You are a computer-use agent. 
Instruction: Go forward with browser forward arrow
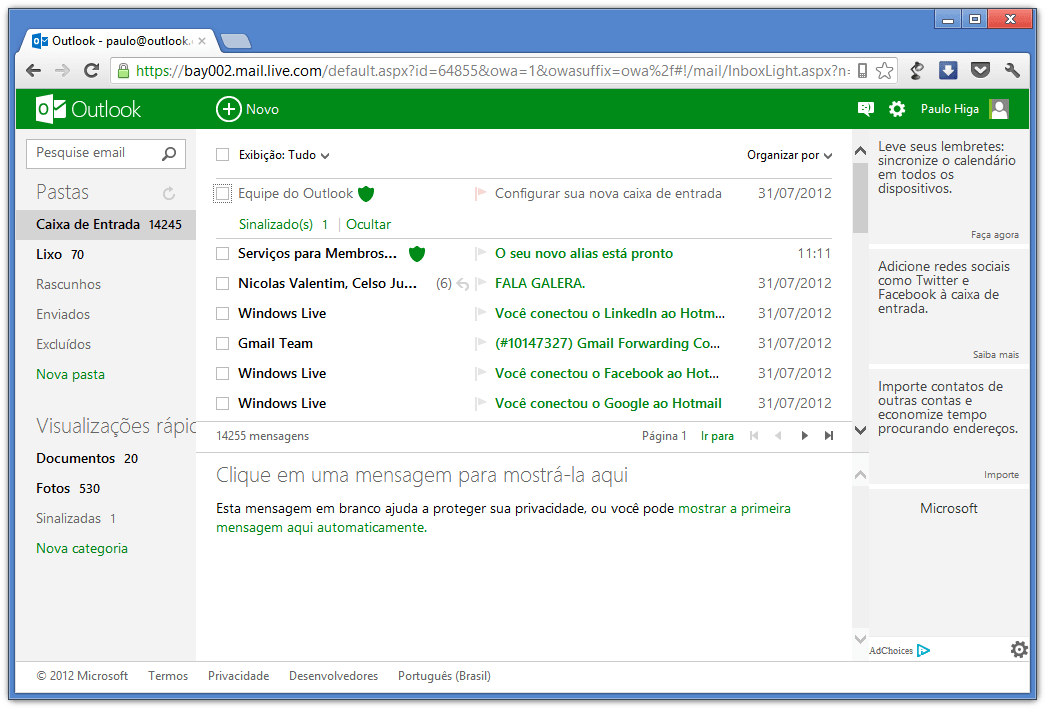tap(62, 71)
